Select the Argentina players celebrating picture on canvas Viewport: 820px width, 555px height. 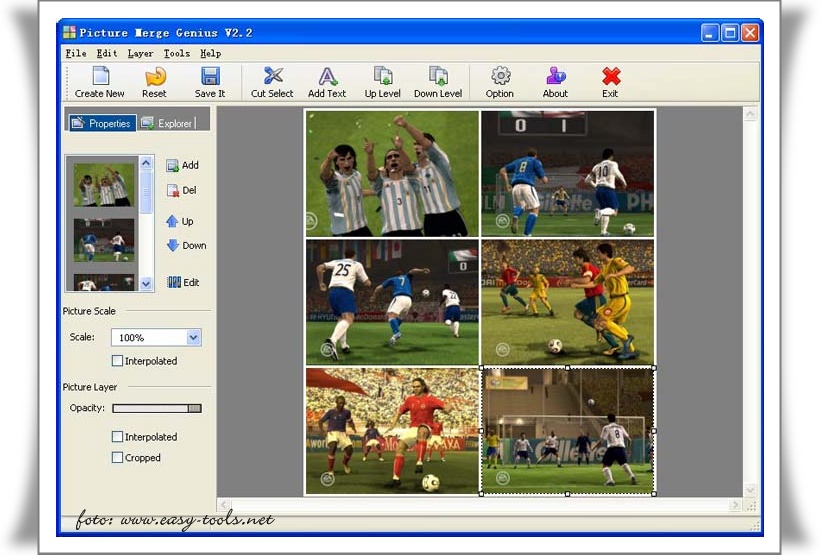coord(392,174)
